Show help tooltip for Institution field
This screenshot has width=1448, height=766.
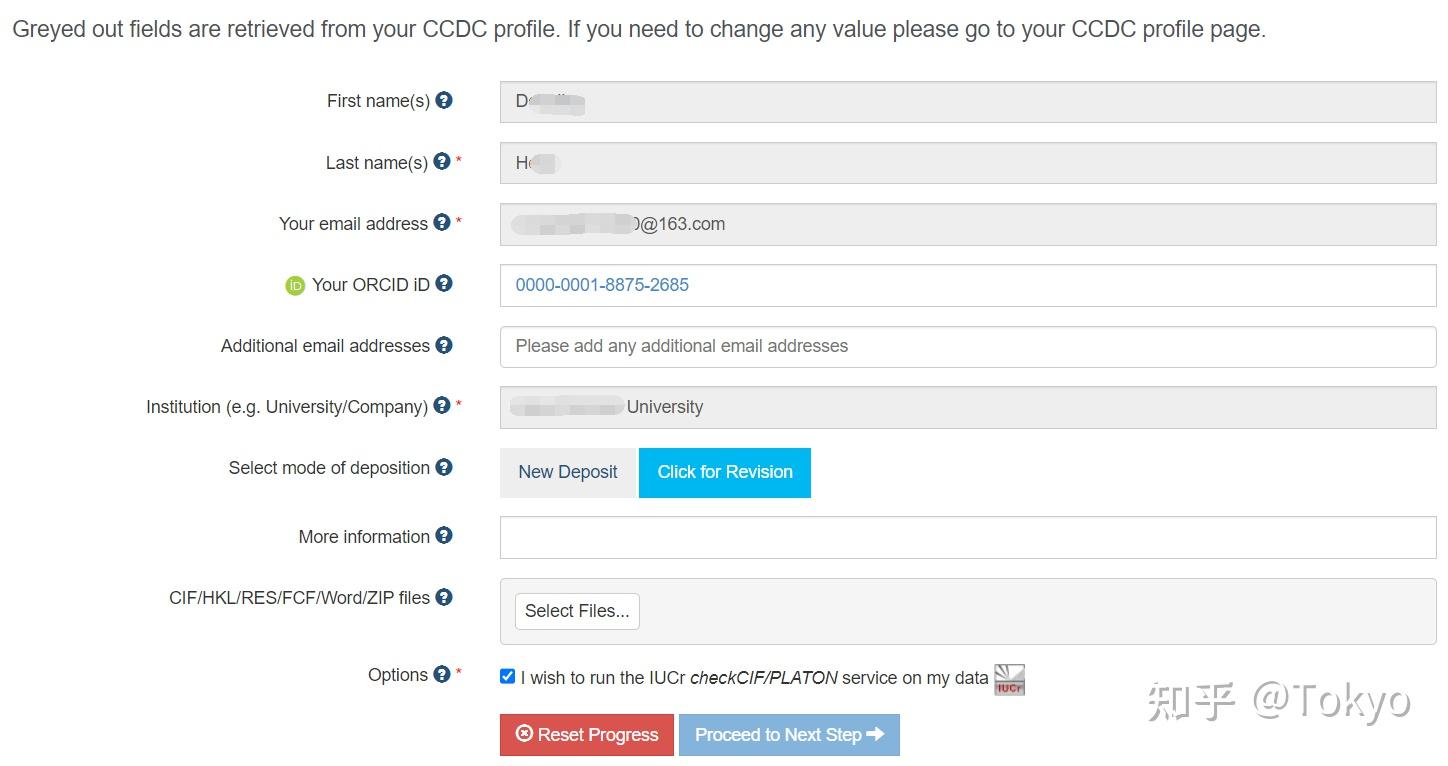(x=442, y=406)
